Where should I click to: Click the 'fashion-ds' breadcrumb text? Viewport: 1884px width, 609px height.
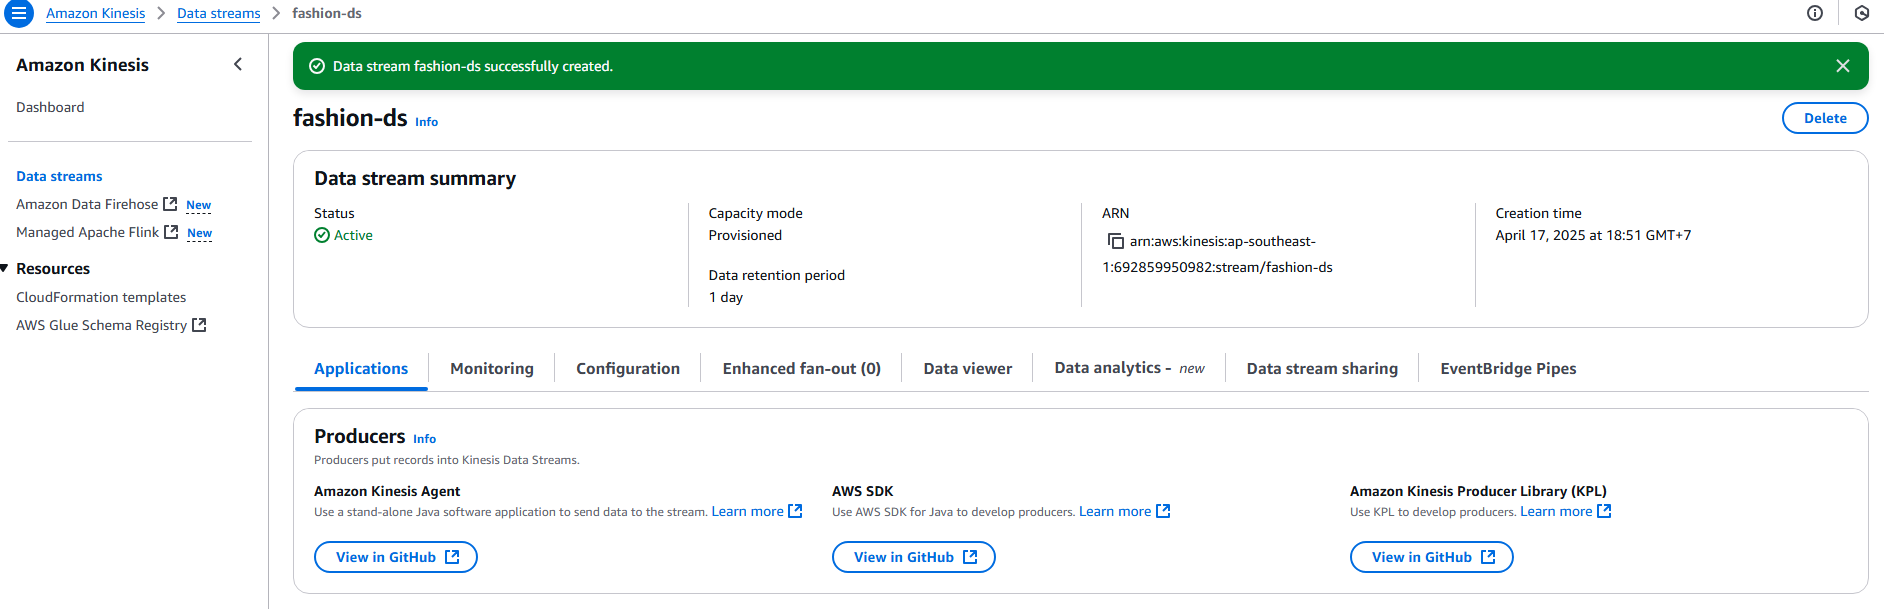327,13
